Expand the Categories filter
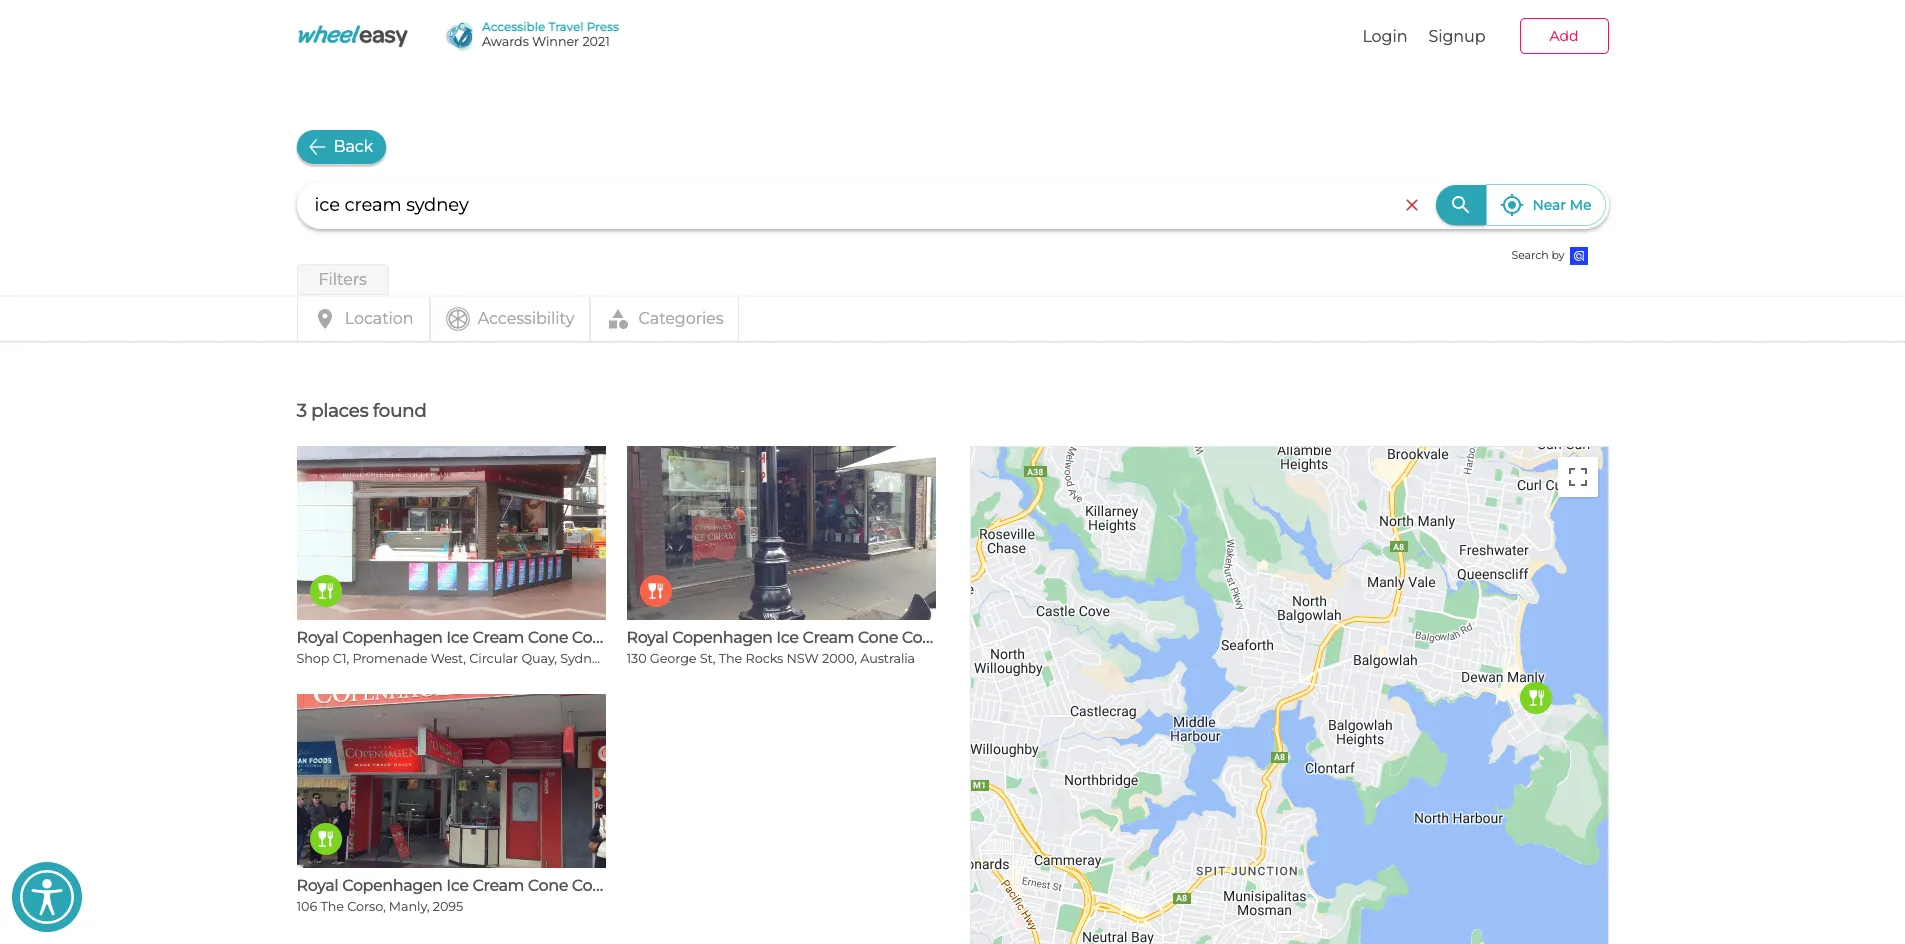This screenshot has width=1905, height=944. [665, 319]
